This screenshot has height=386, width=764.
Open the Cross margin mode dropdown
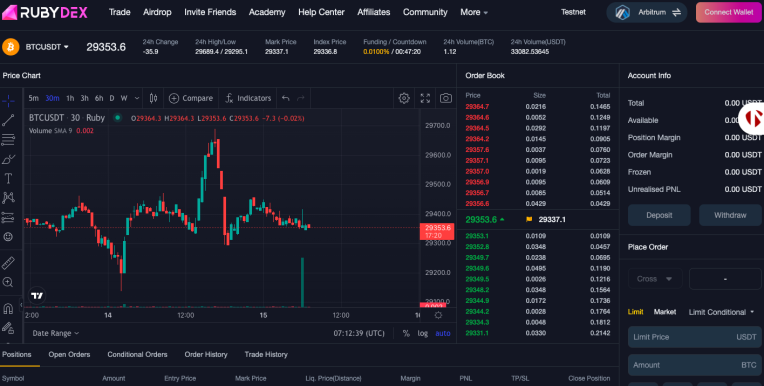[x=654, y=279]
